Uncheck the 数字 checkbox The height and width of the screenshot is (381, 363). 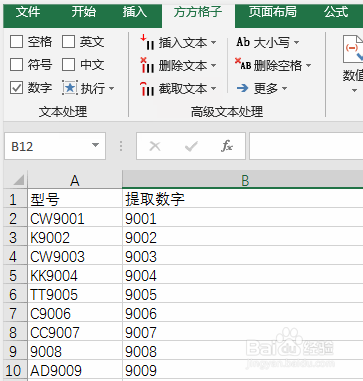click(x=16, y=88)
